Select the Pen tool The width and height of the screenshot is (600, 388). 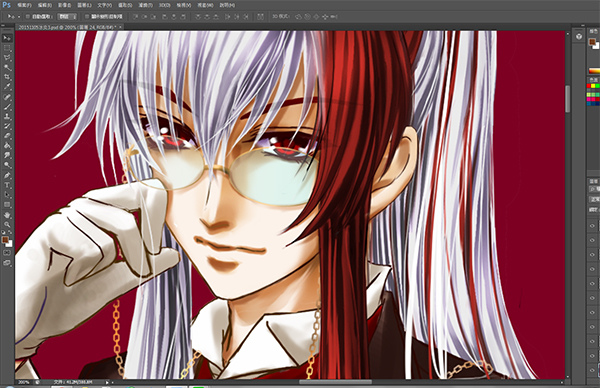[x=7, y=175]
